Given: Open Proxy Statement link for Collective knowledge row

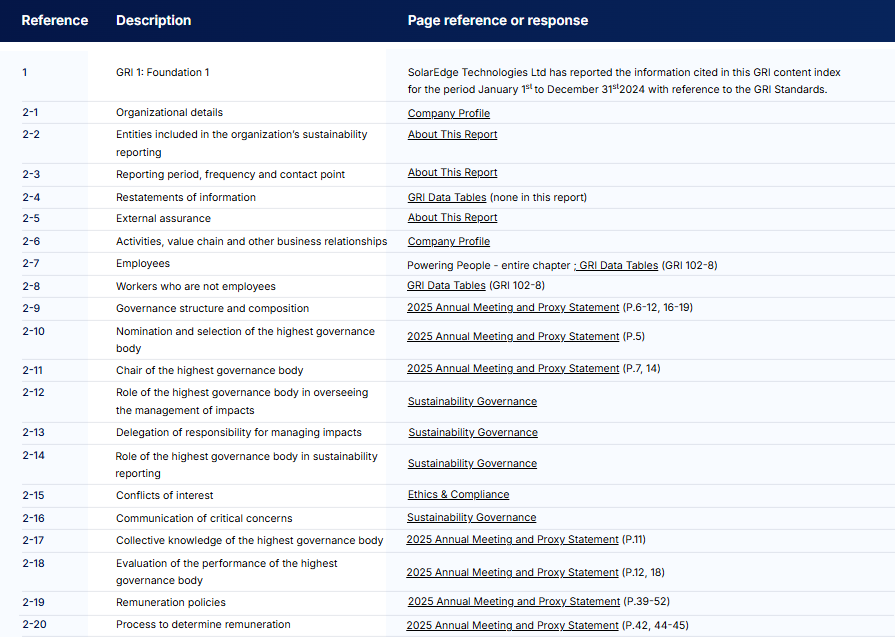Looking at the screenshot, I should [x=513, y=539].
